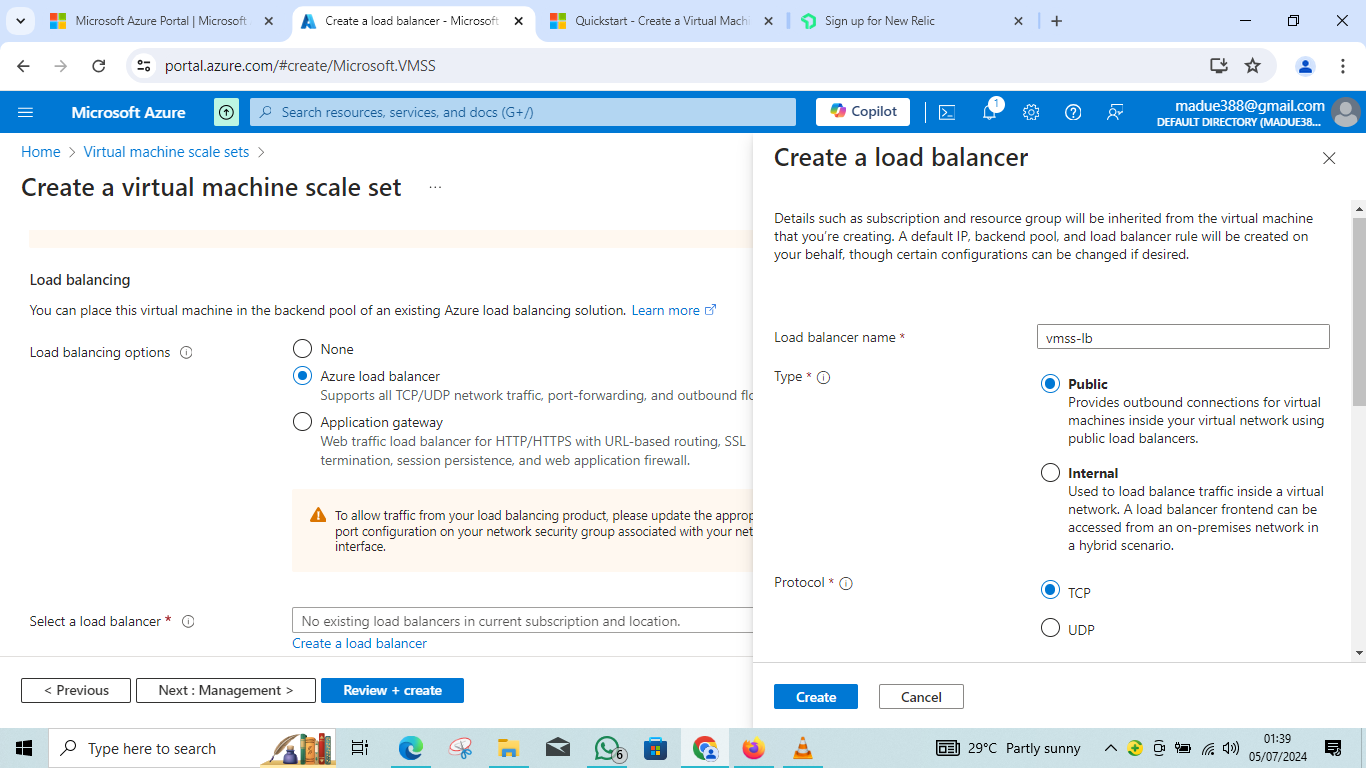Open the Azure portal hamburger menu
This screenshot has width=1366, height=768.
tap(26, 112)
